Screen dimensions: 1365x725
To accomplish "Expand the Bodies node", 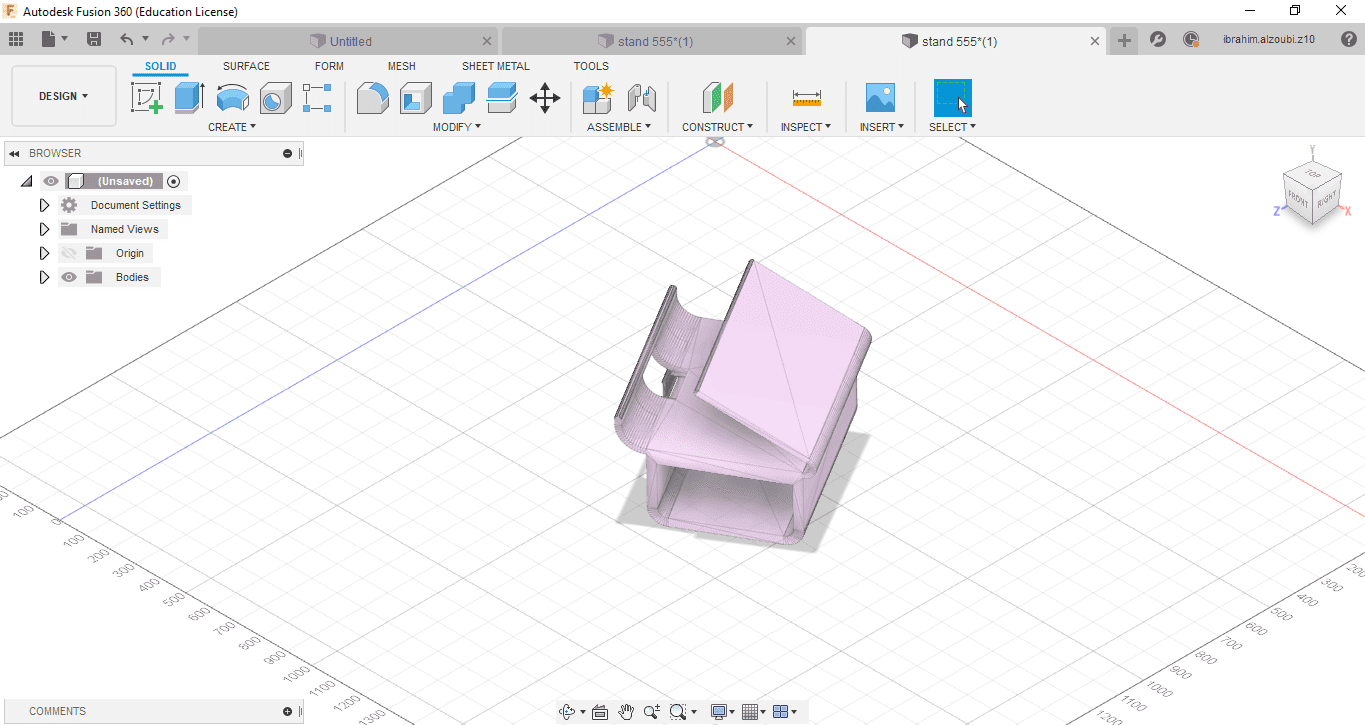I will tap(44, 277).
